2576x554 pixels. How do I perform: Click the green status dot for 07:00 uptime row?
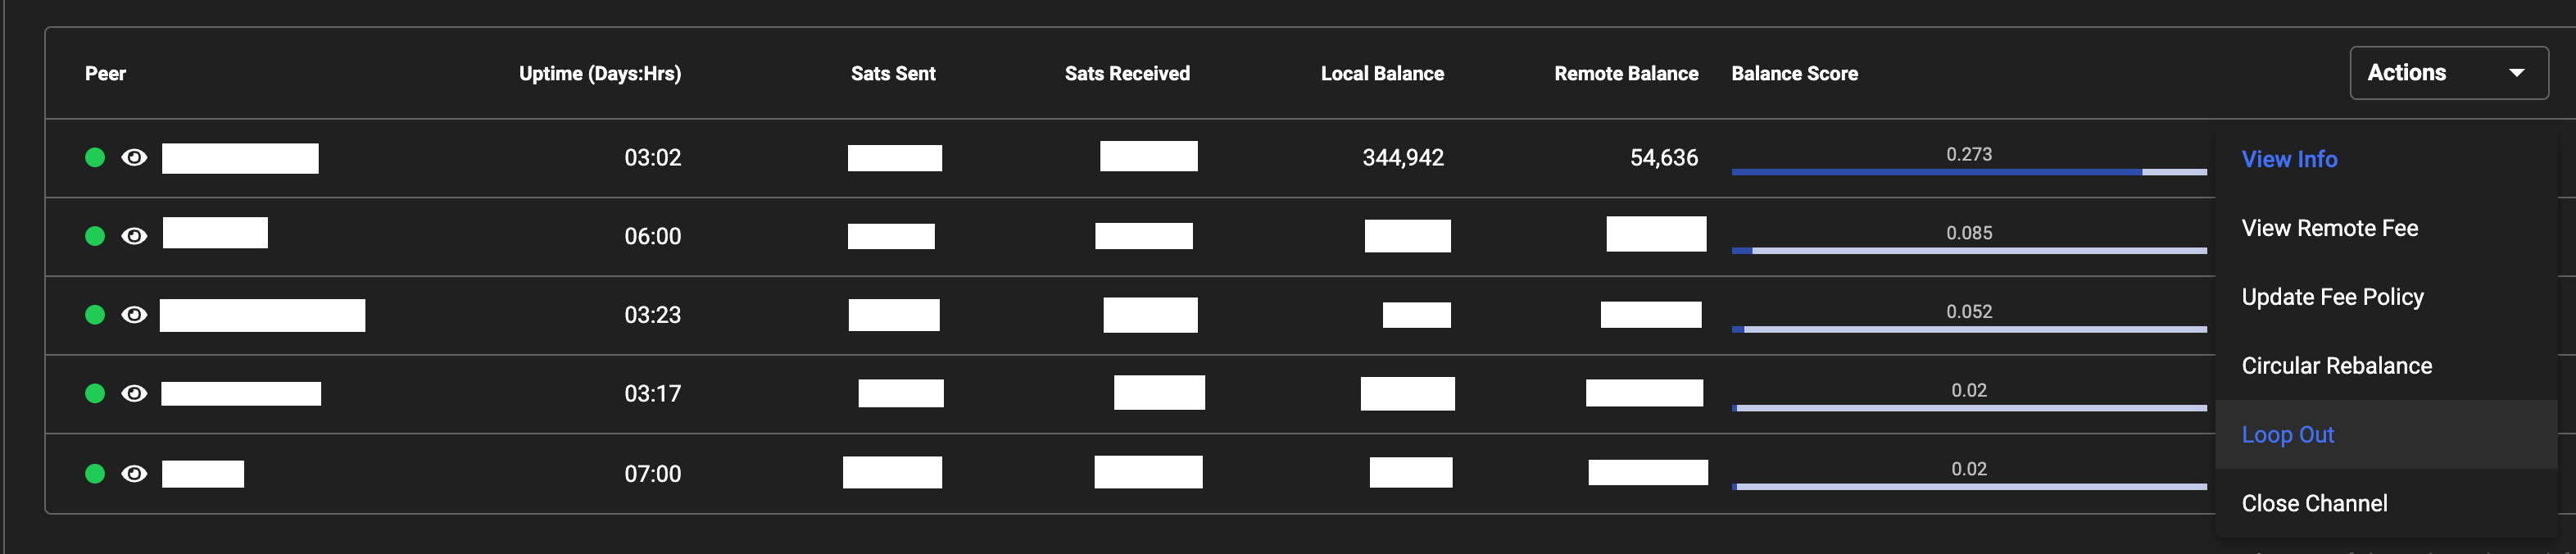pyautogui.click(x=95, y=473)
